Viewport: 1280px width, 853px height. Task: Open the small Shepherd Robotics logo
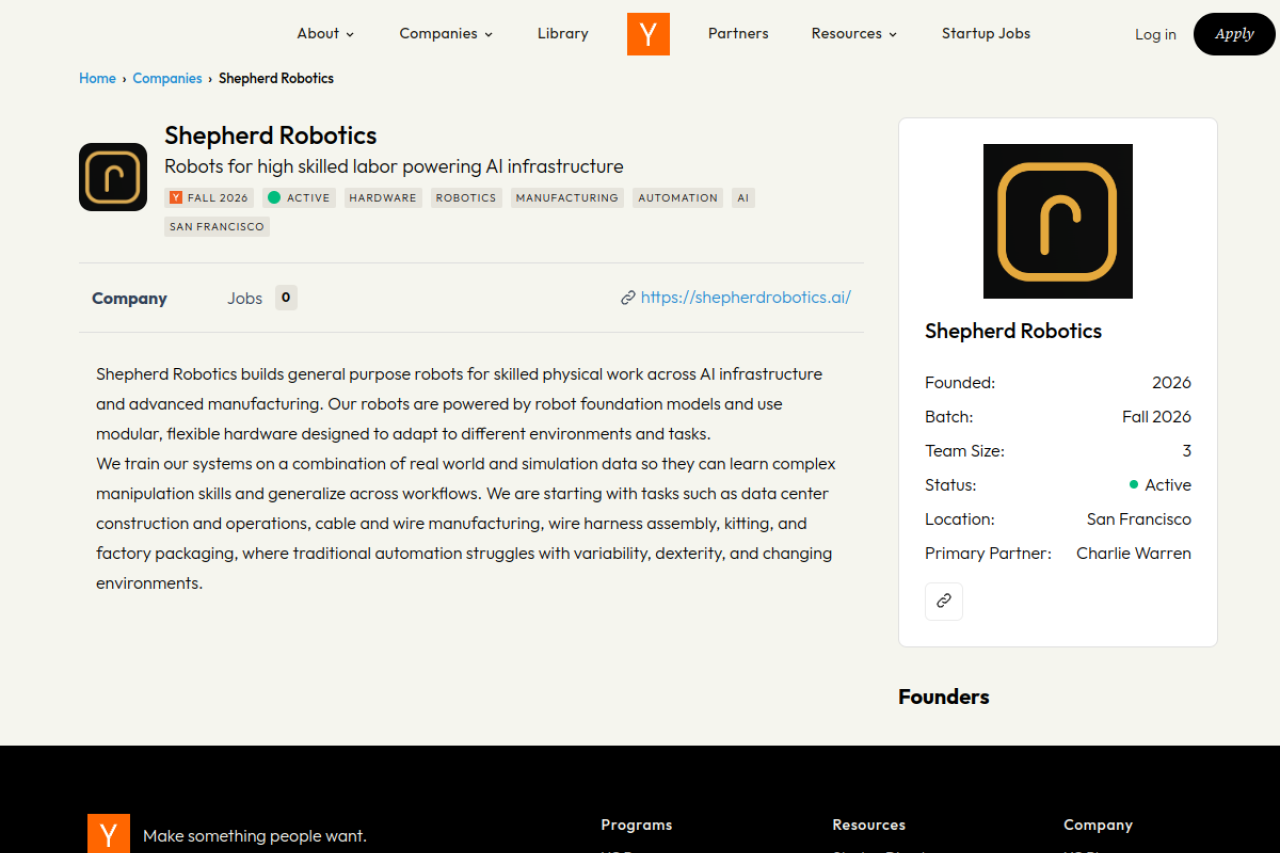[113, 177]
